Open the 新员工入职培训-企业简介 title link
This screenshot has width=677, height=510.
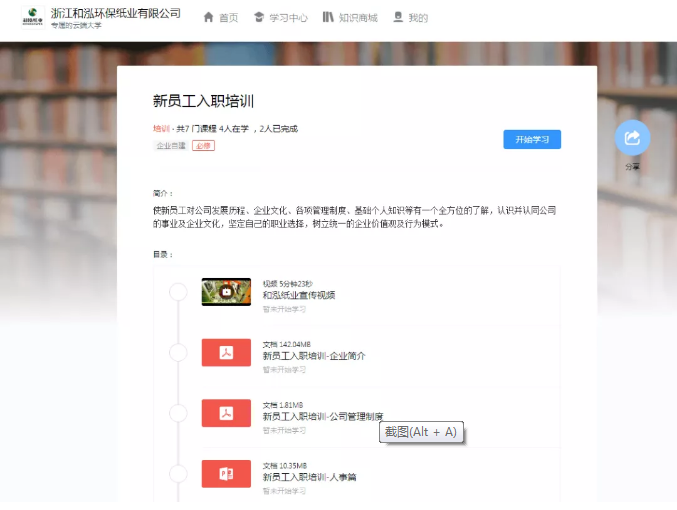point(314,356)
